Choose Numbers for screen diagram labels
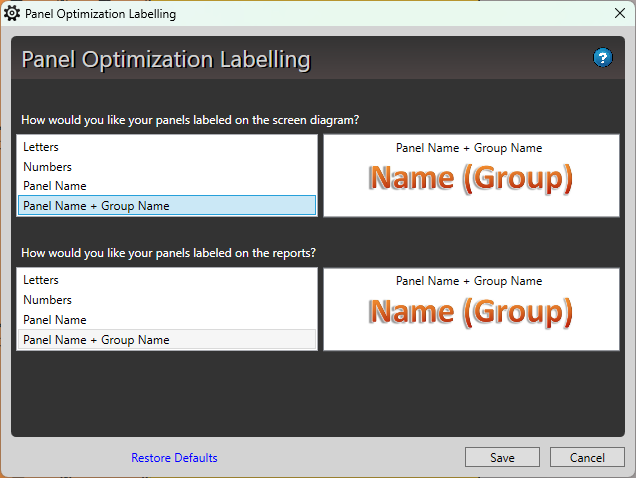 coord(47,167)
